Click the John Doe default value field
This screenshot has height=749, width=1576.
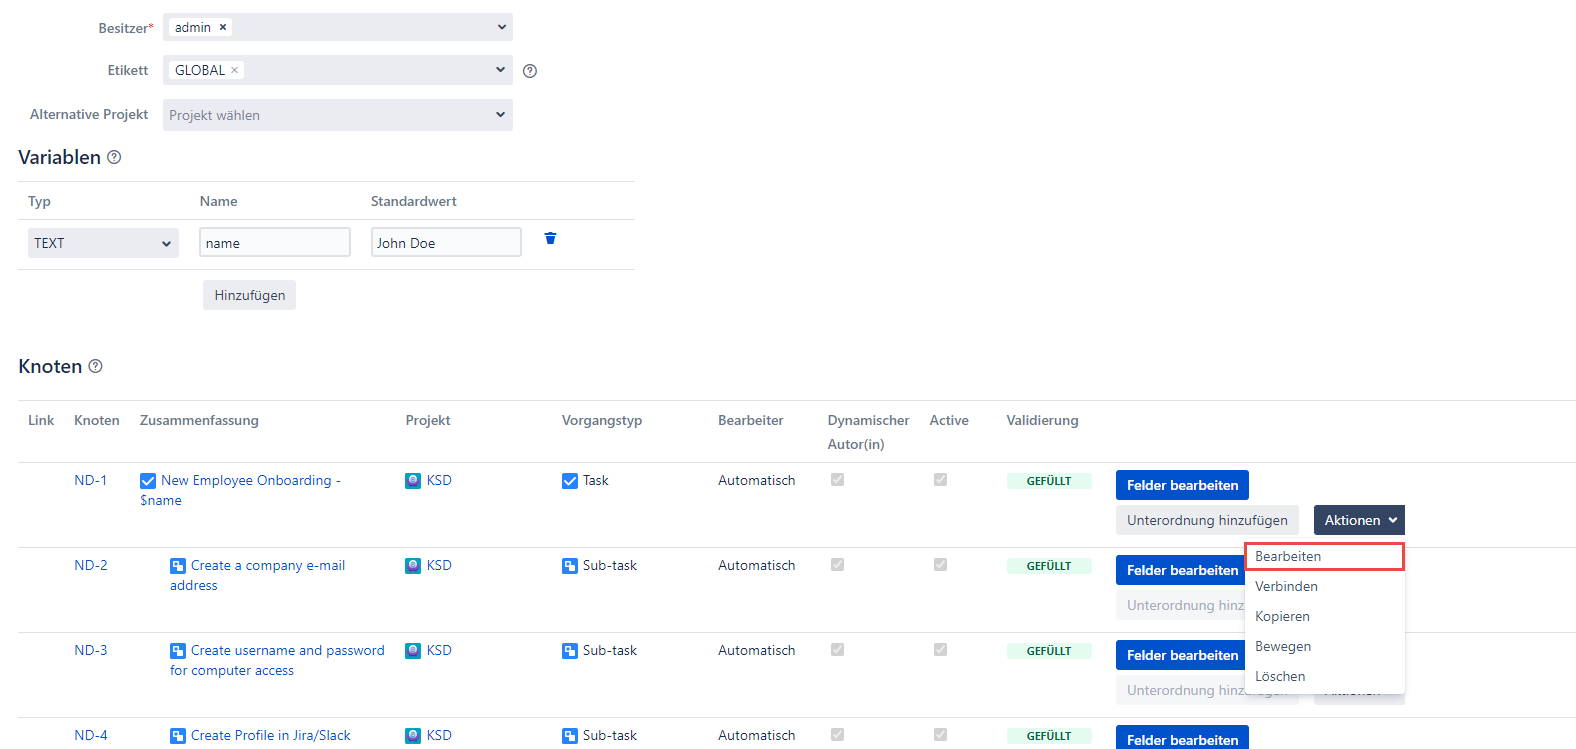coord(446,243)
